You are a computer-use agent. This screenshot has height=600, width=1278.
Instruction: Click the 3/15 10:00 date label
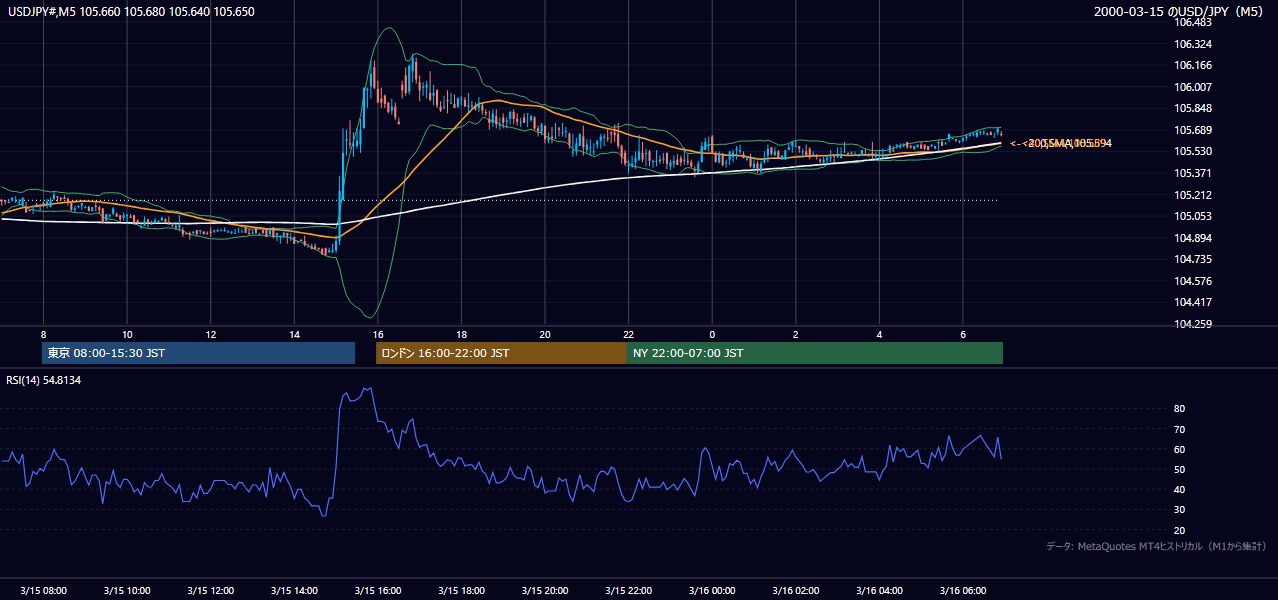click(127, 591)
